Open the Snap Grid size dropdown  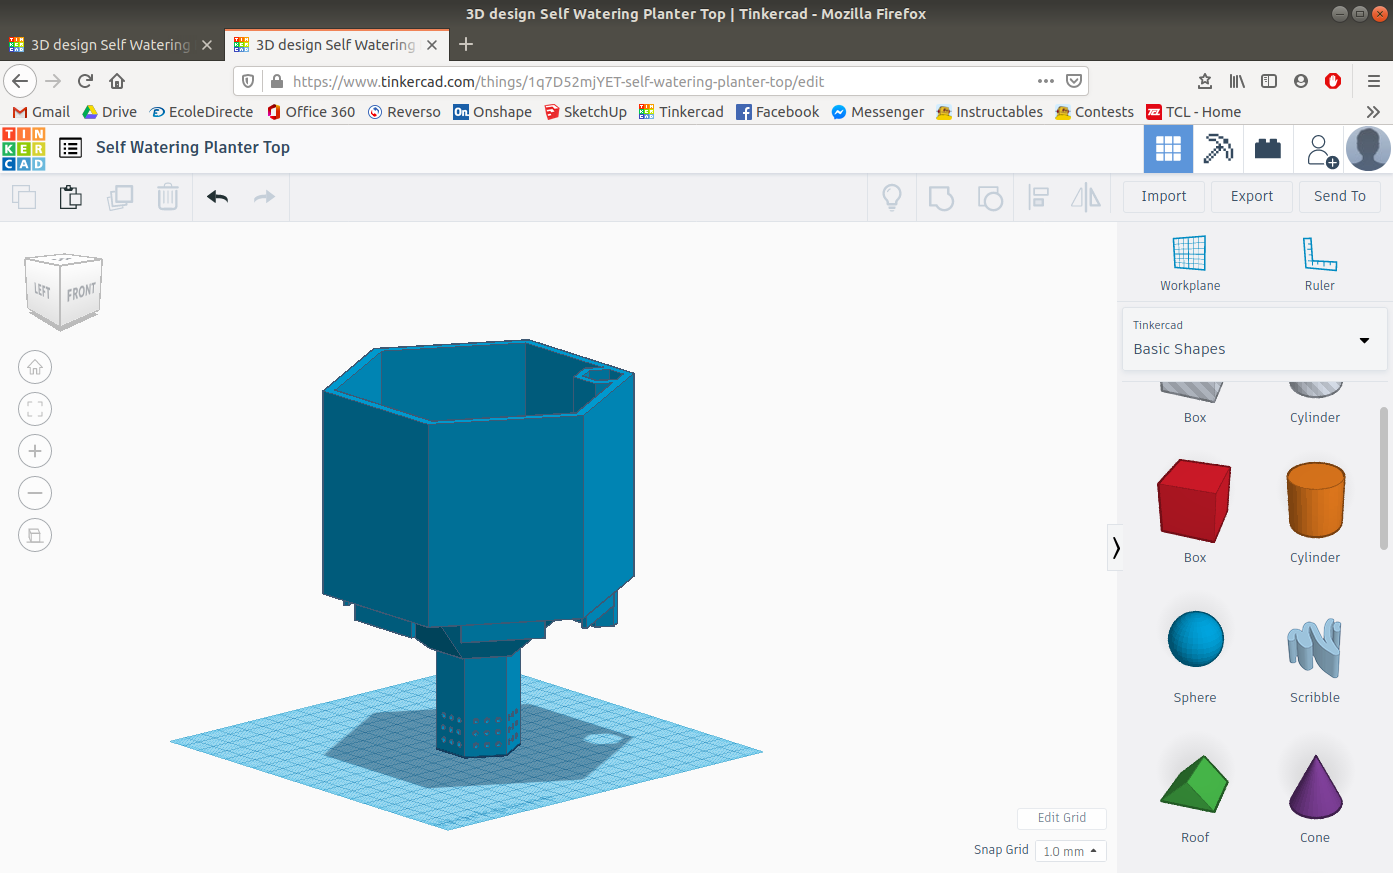tap(1069, 851)
